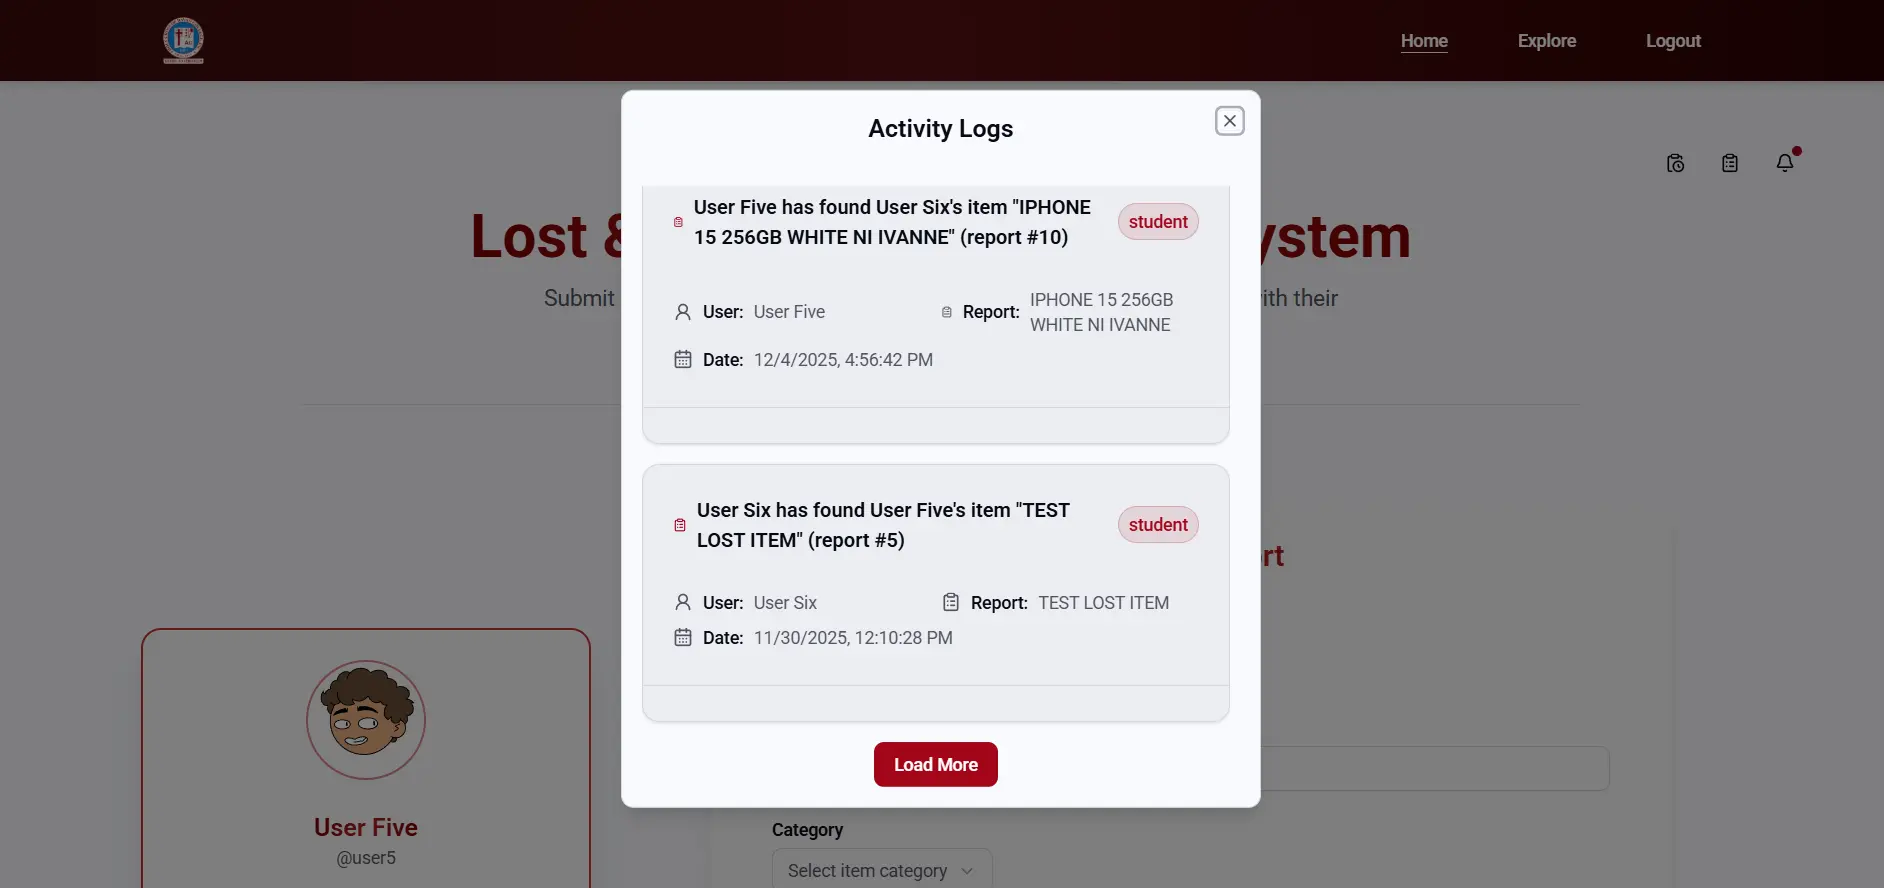Click the report icon beside iPhone 15 log title
Screen dimensions: 1884x888
click(x=678, y=222)
